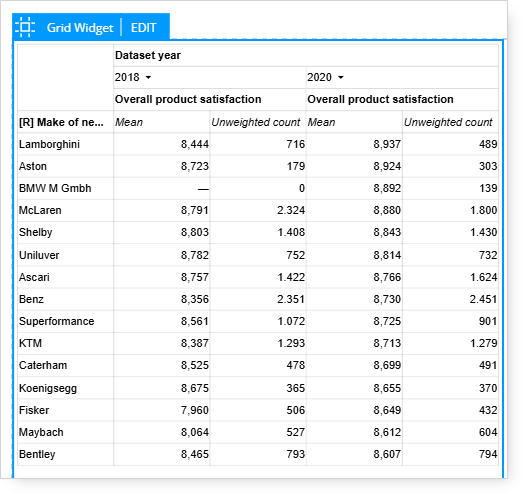Image resolution: width=523 pixels, height=494 pixels.
Task: Click Uniluver 2020 mean value 8,814
Action: click(387, 255)
